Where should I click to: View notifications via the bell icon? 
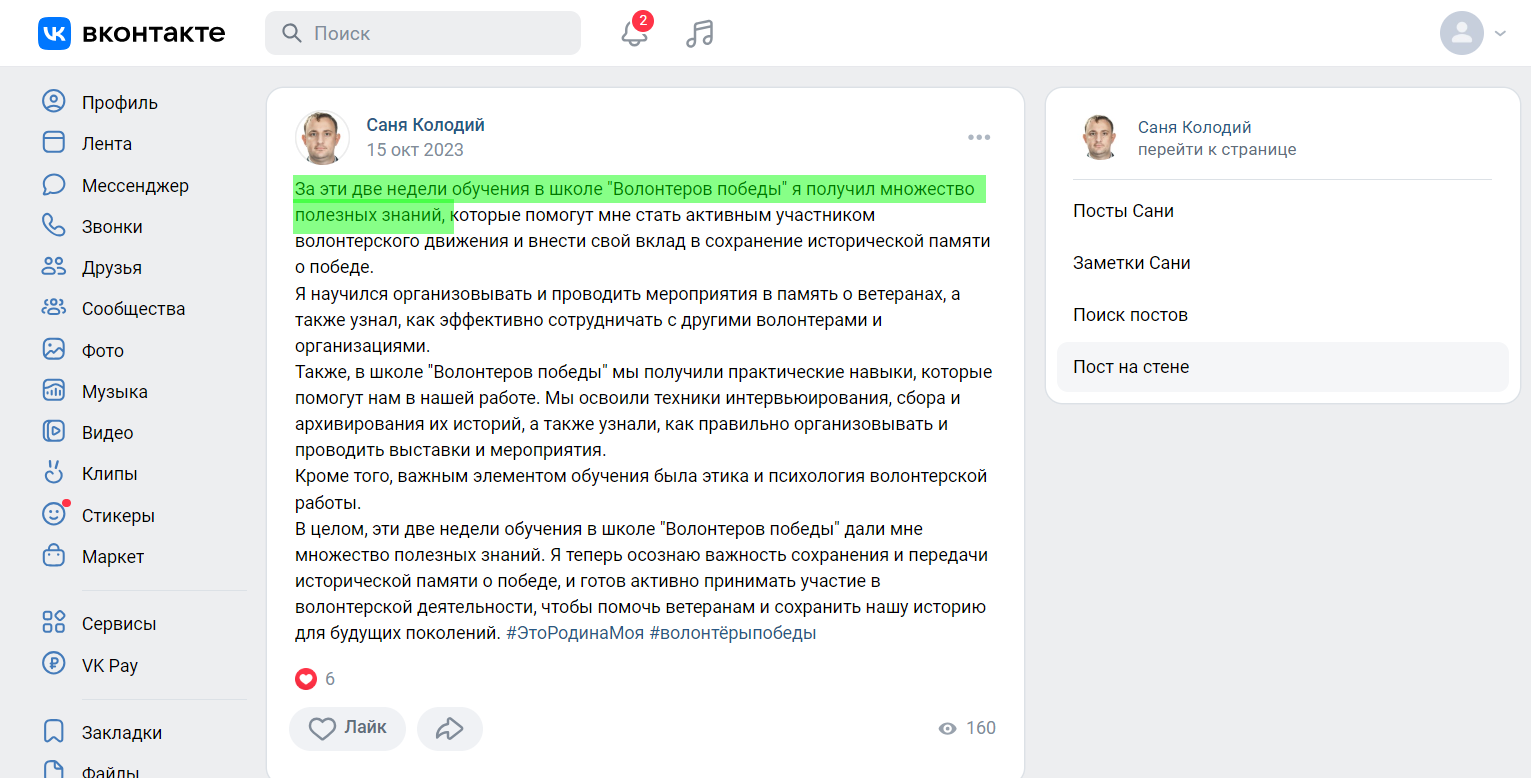(x=633, y=33)
